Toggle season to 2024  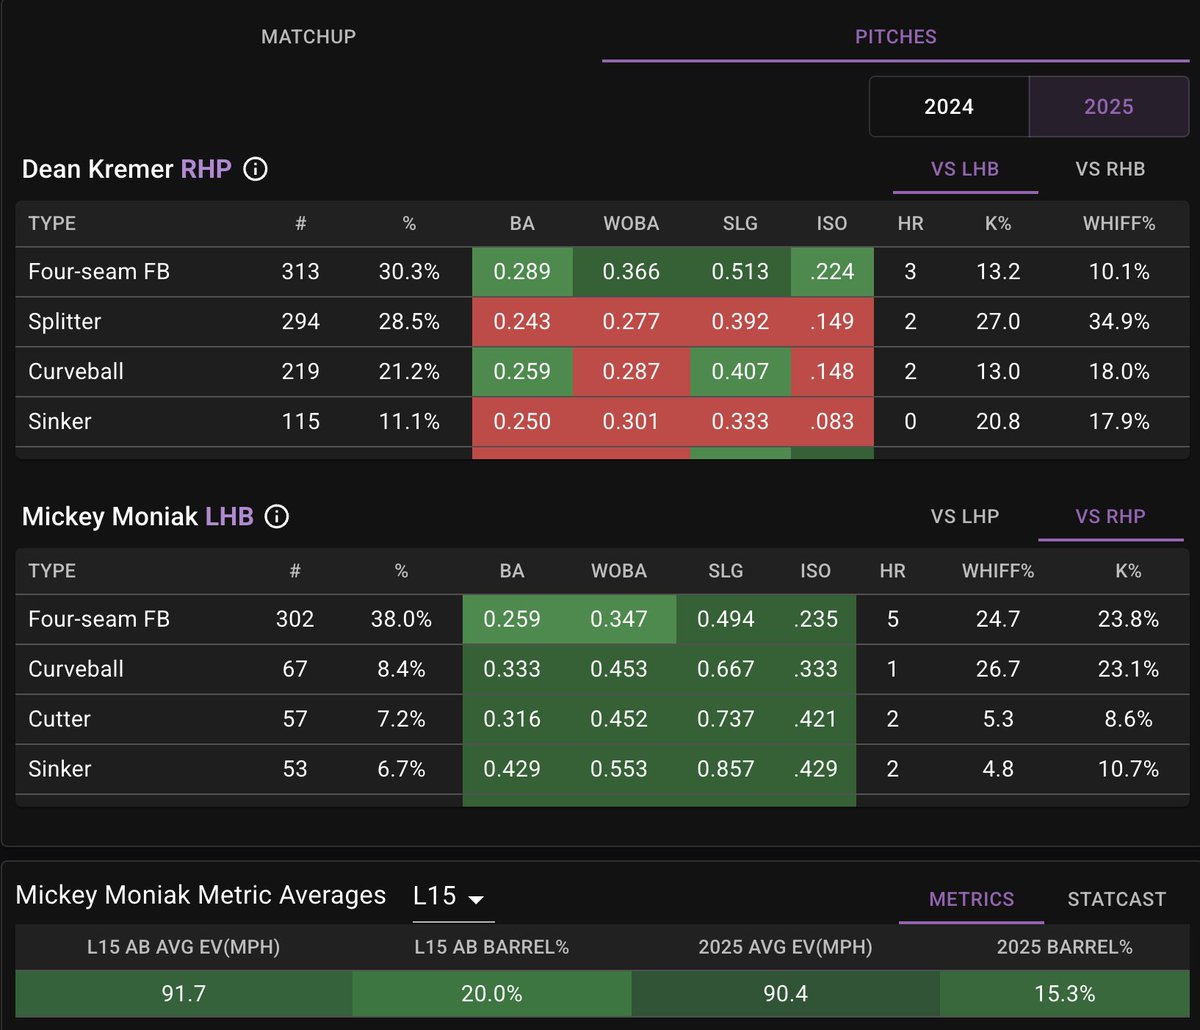click(x=948, y=106)
